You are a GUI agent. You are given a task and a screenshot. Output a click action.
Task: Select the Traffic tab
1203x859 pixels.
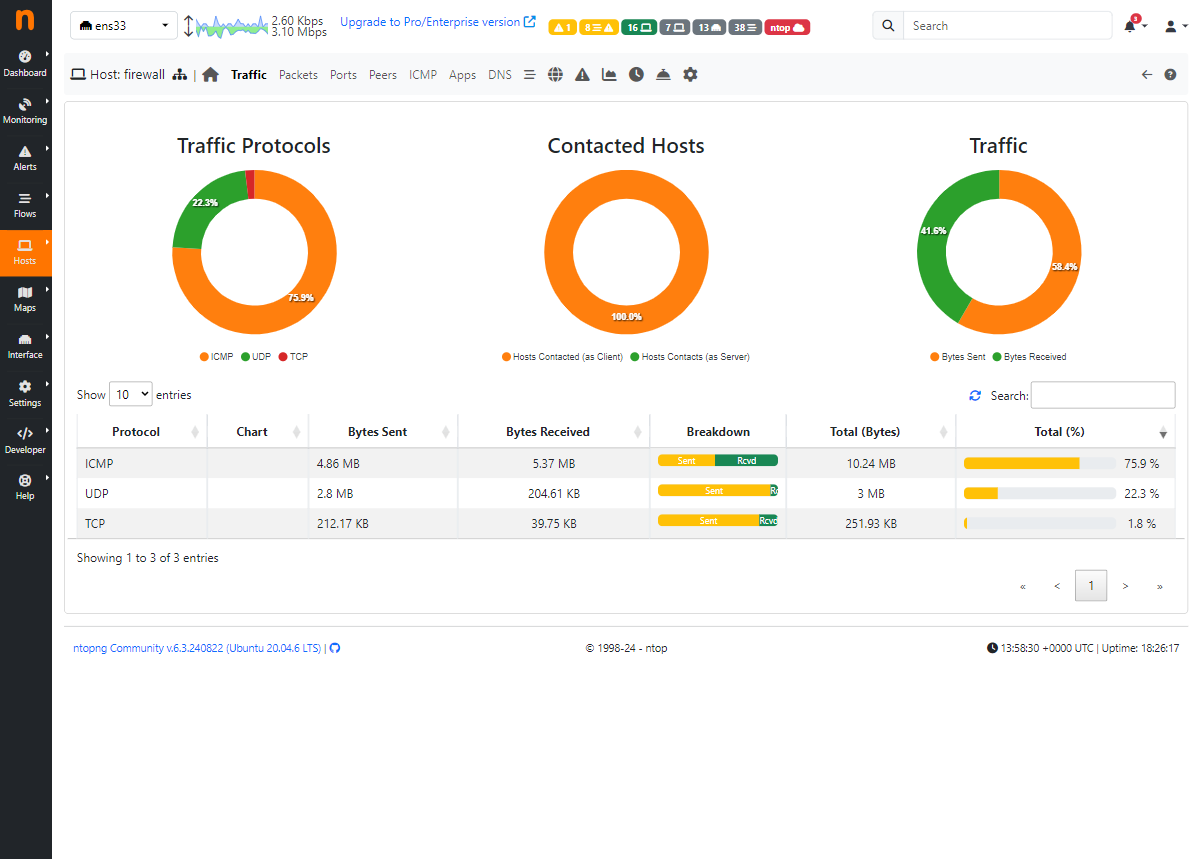249,75
